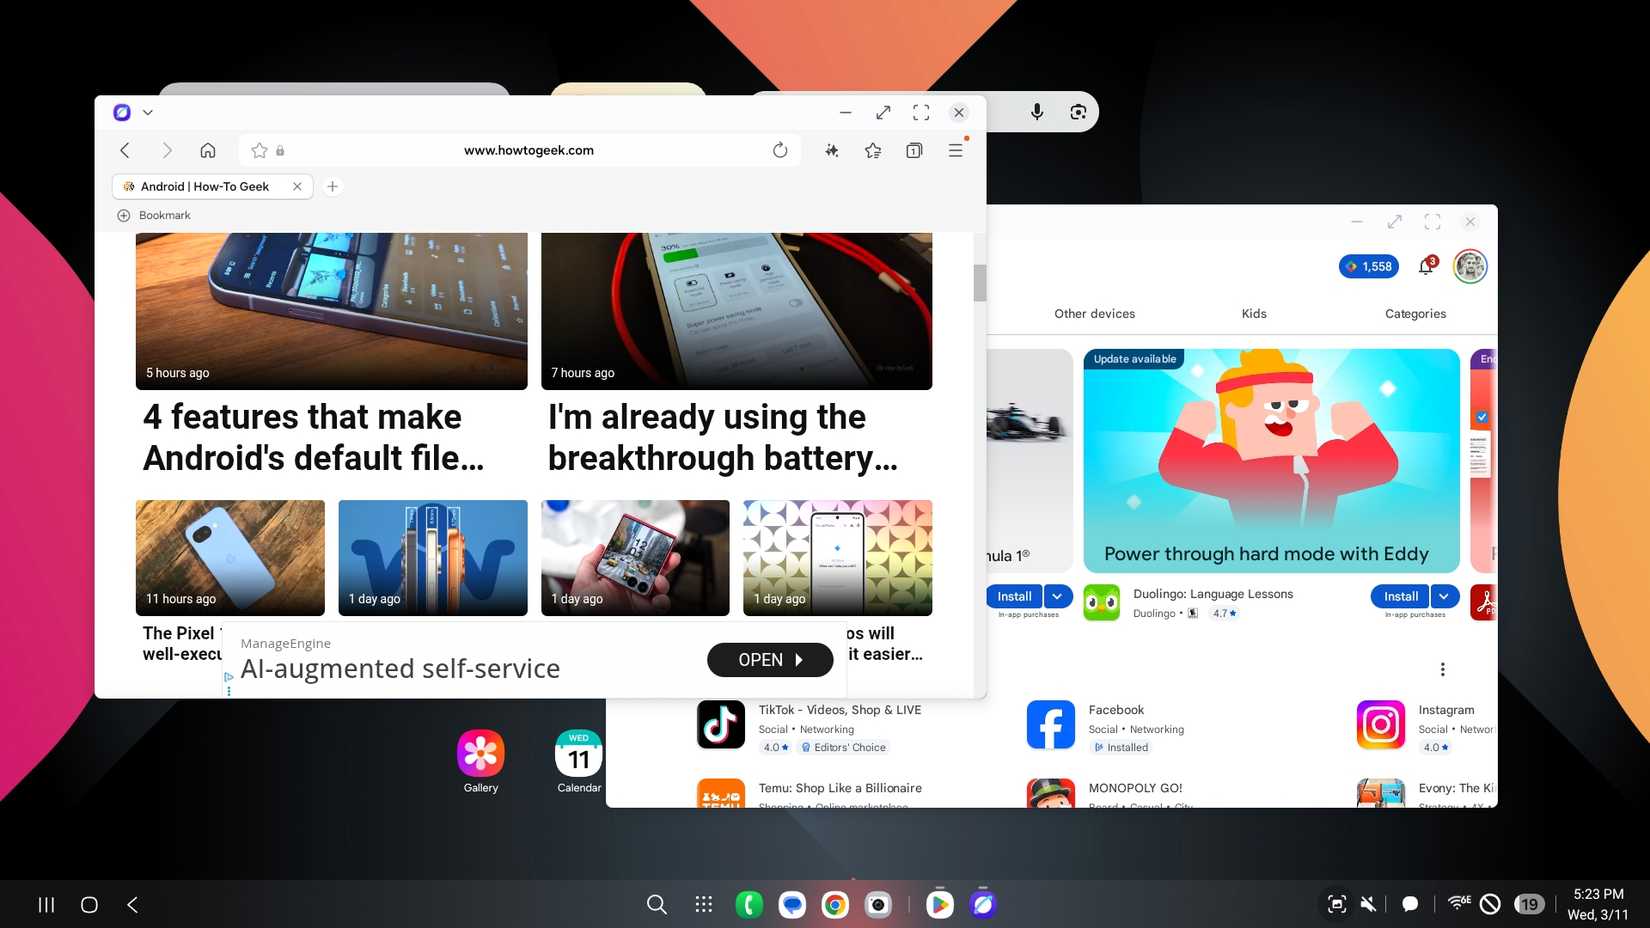Select the Kids tab
The height and width of the screenshot is (928, 1650).
[1254, 314]
